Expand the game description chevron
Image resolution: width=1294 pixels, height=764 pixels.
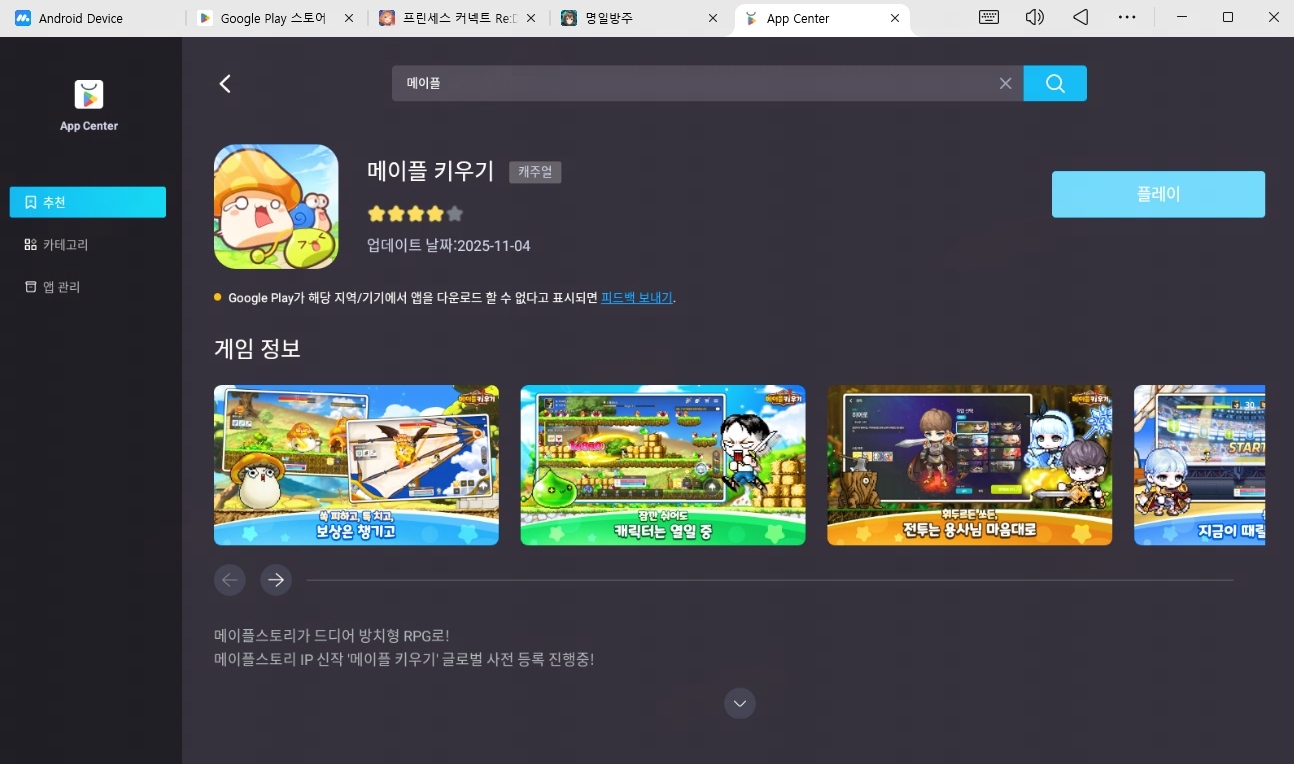(740, 704)
